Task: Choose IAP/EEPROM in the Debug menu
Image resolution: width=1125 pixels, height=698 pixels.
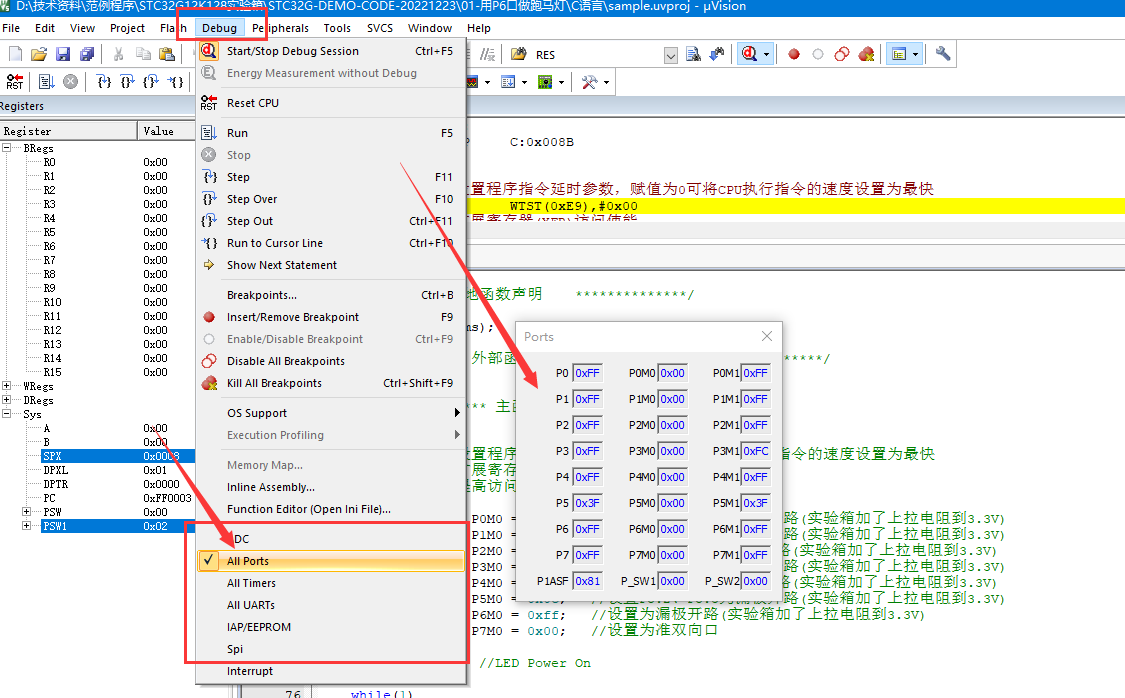Action: (x=331, y=627)
